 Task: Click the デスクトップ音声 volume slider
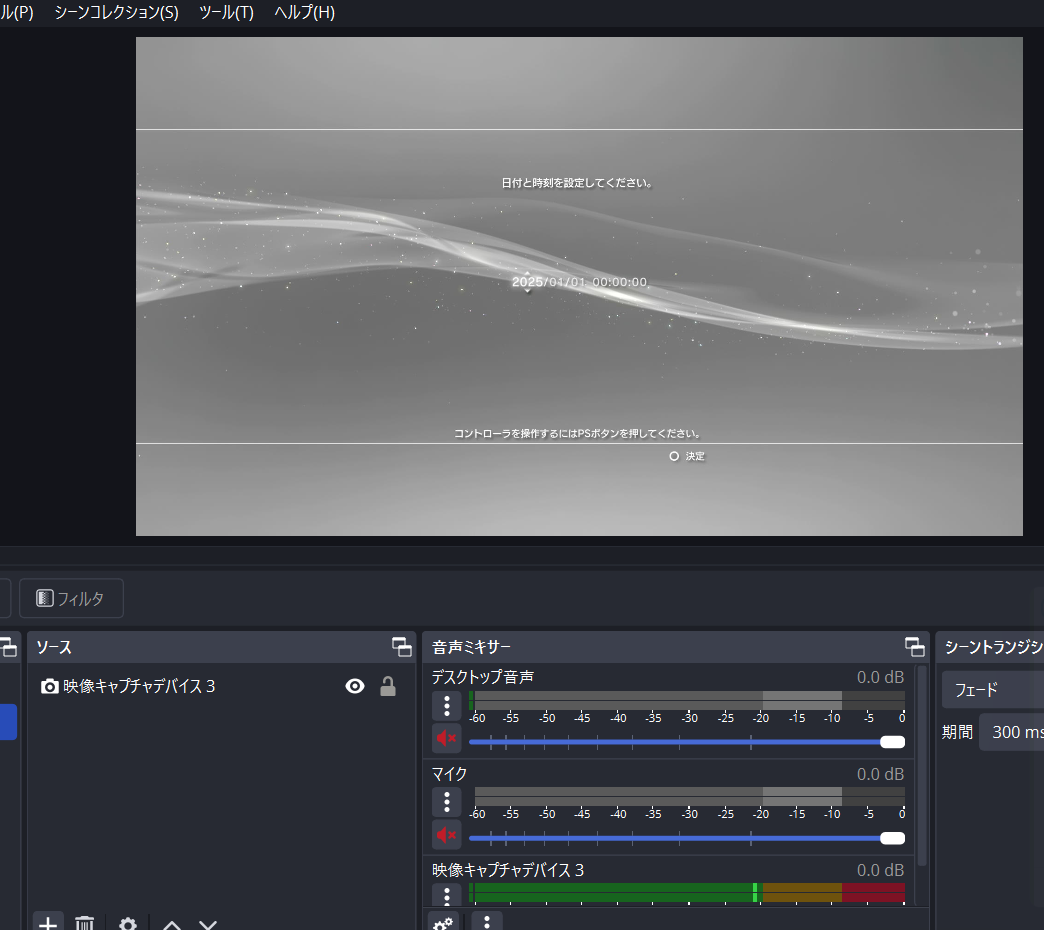[x=680, y=742]
